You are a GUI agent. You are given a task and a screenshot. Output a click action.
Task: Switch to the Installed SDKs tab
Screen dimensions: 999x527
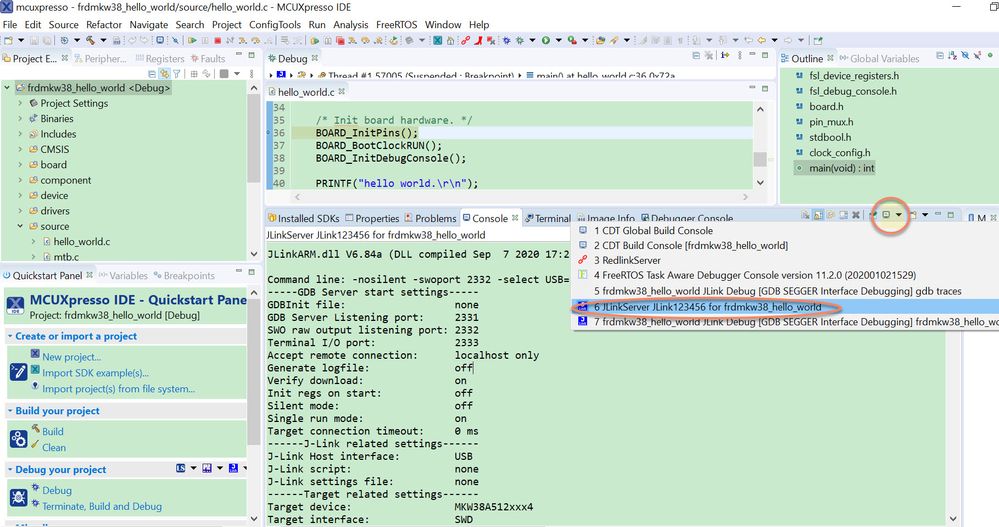(x=304, y=218)
